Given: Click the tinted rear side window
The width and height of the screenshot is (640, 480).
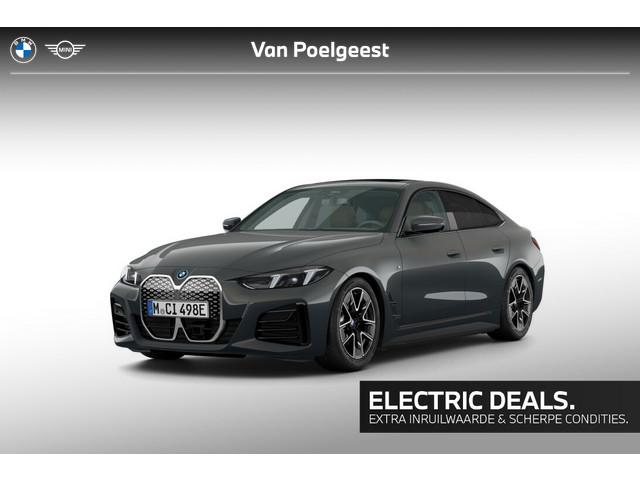Looking at the screenshot, I should [x=469, y=211].
